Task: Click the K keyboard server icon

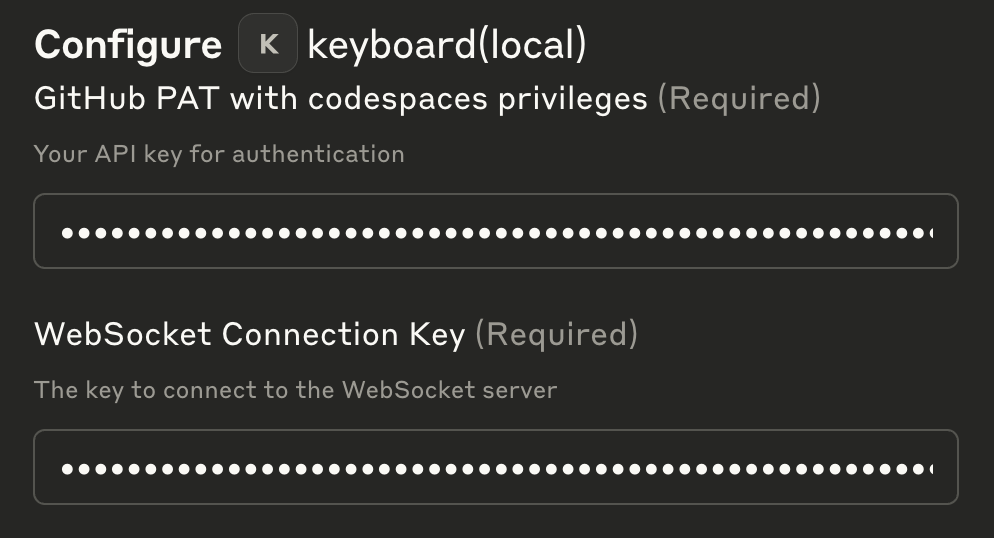Action: point(268,43)
